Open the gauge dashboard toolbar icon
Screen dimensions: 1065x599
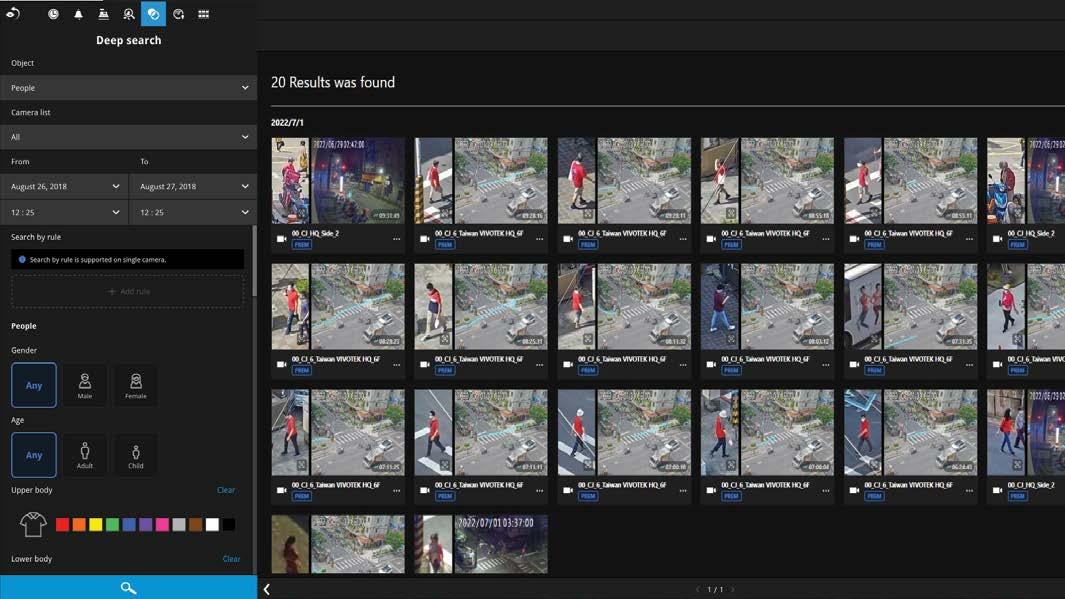[x=179, y=14]
